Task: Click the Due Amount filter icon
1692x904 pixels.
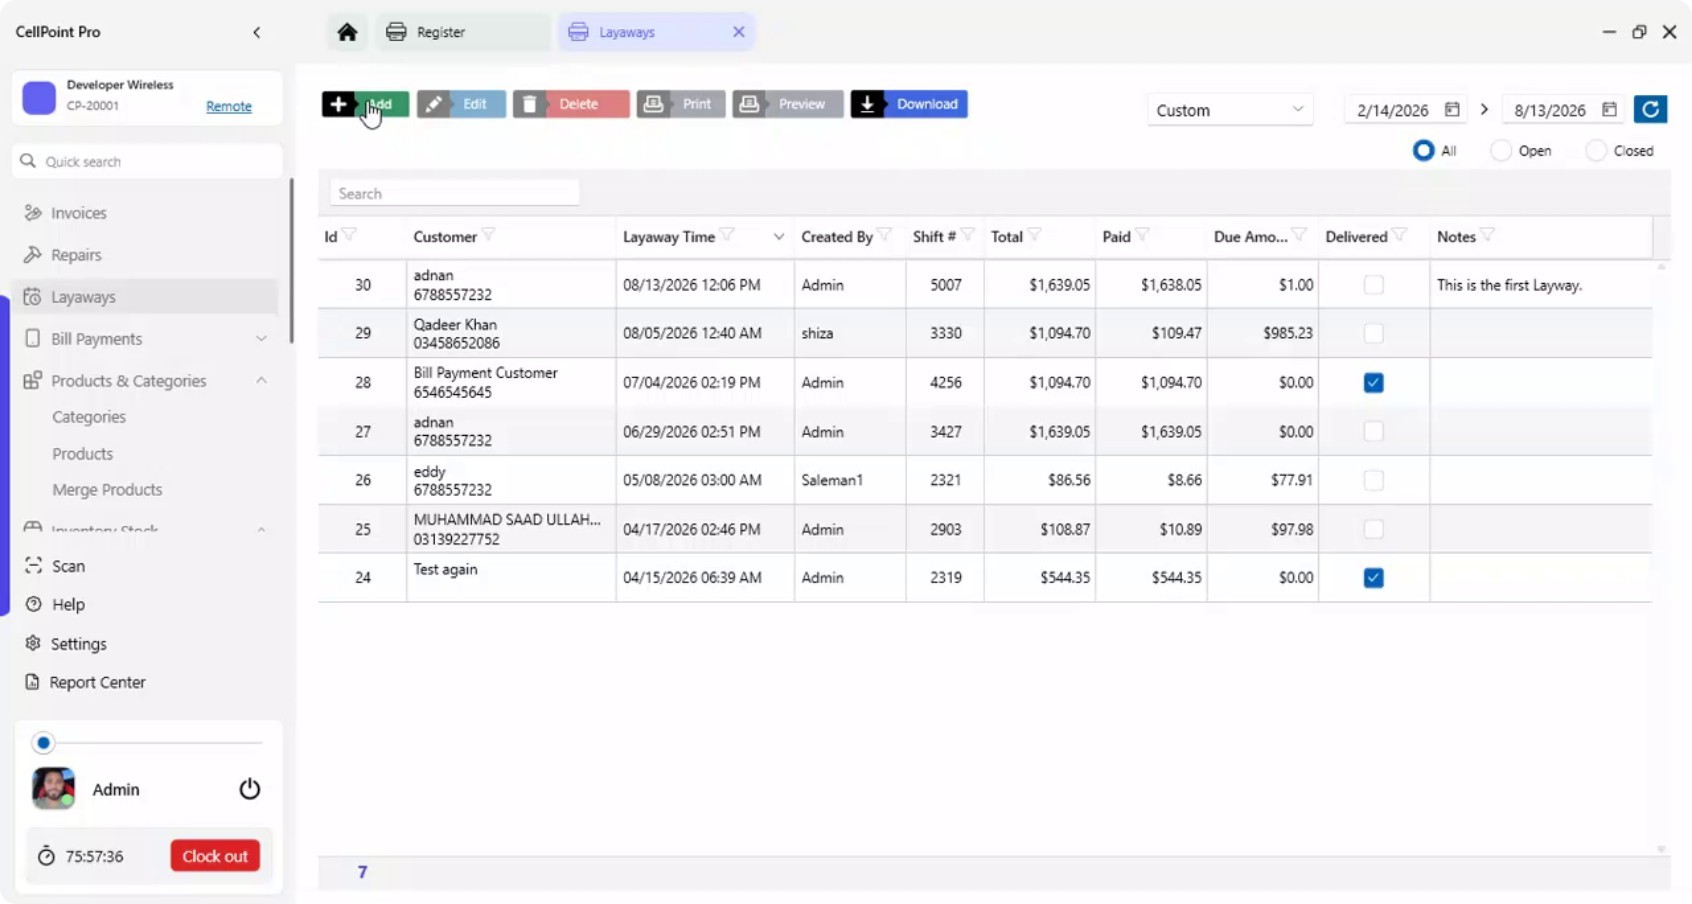Action: pos(1298,235)
